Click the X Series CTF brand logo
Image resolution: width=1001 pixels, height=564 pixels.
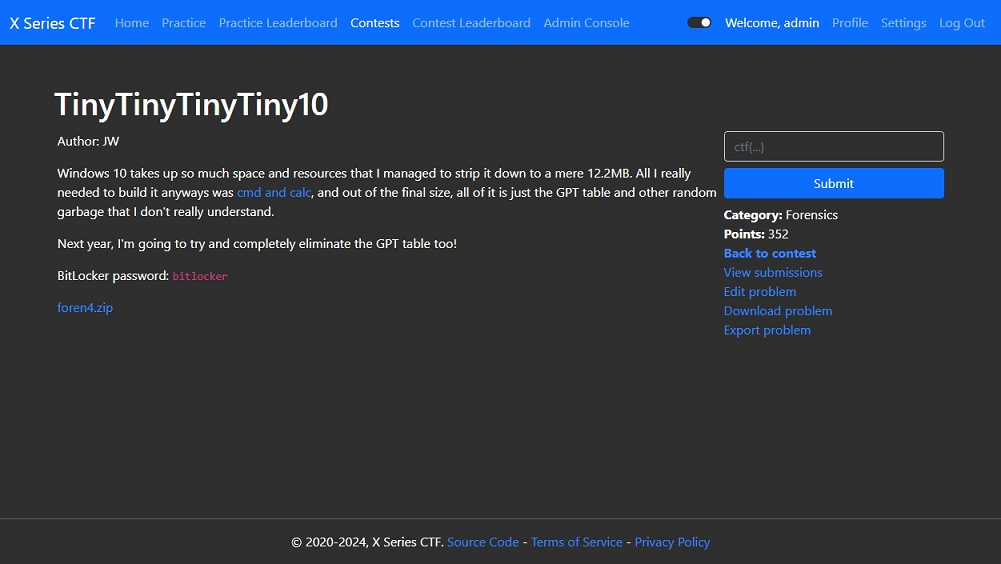(53, 23)
